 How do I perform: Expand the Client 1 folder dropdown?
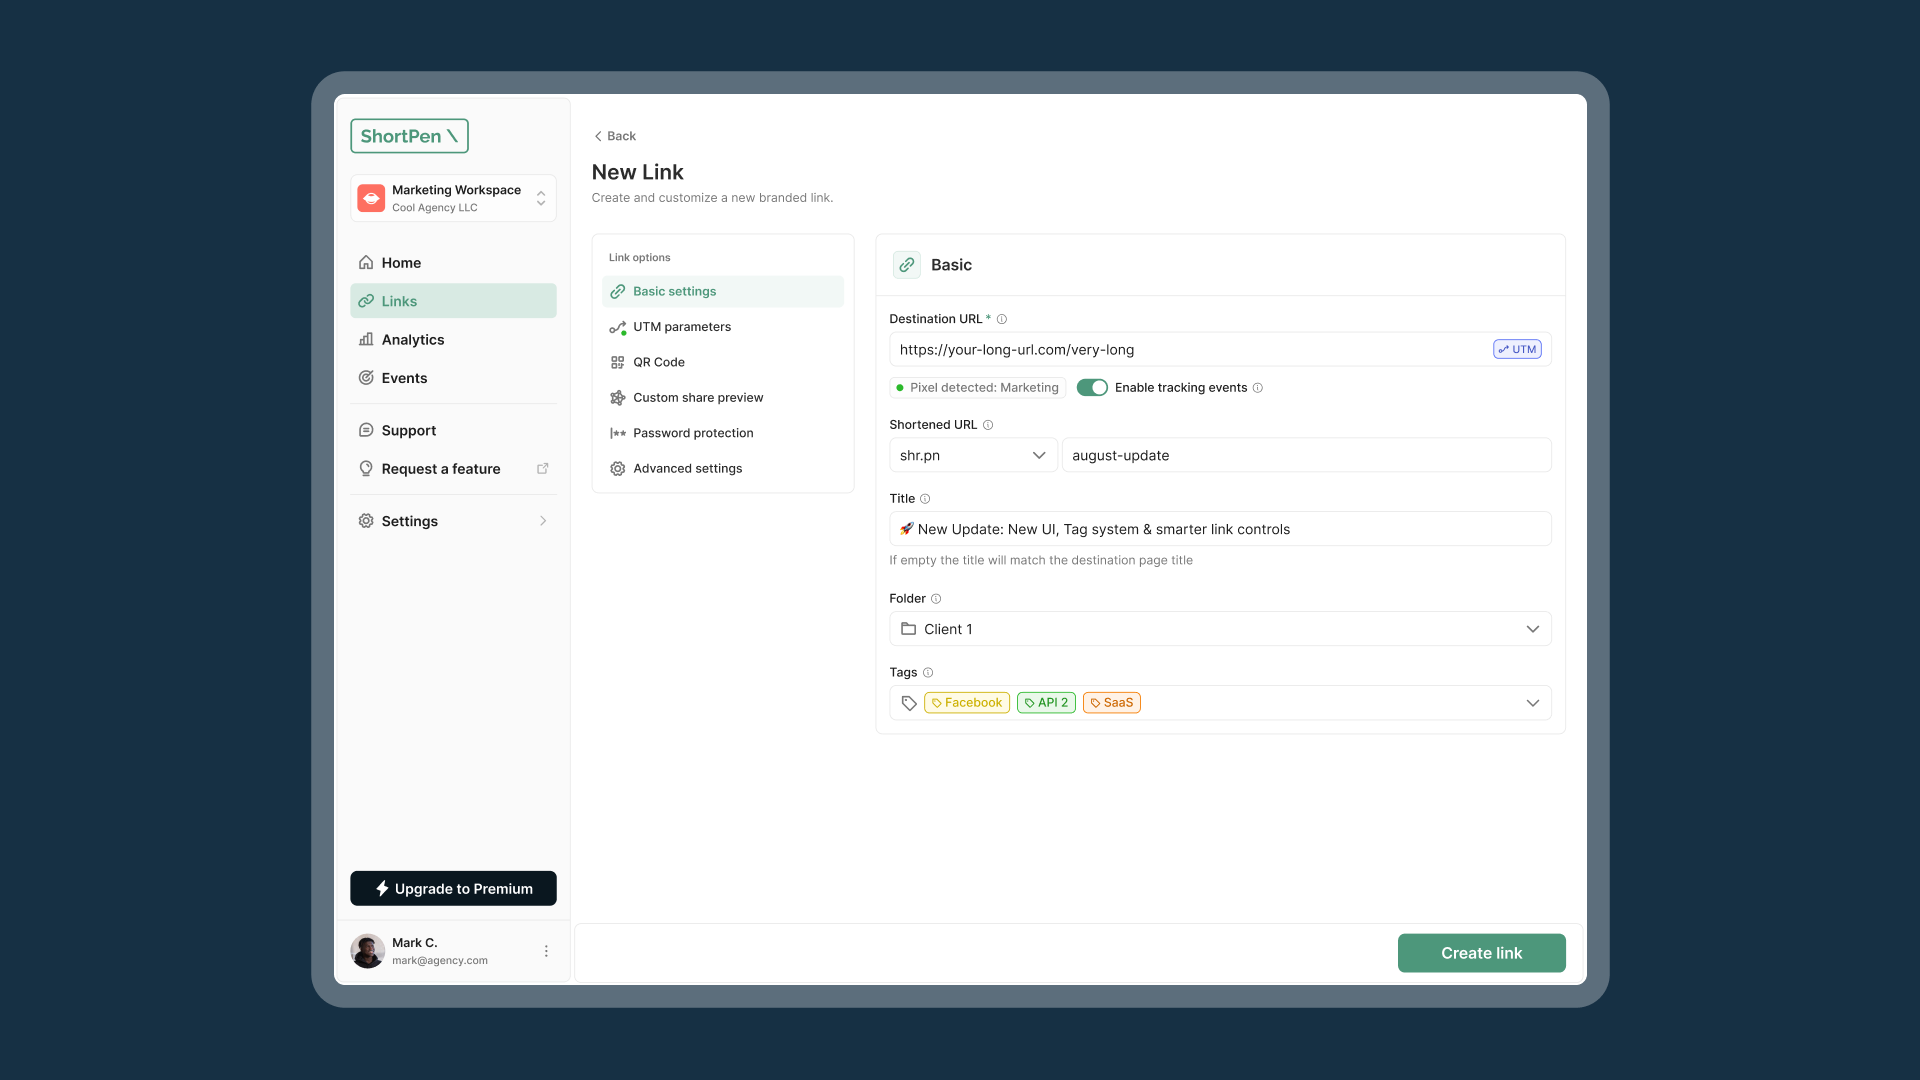click(x=1219, y=629)
